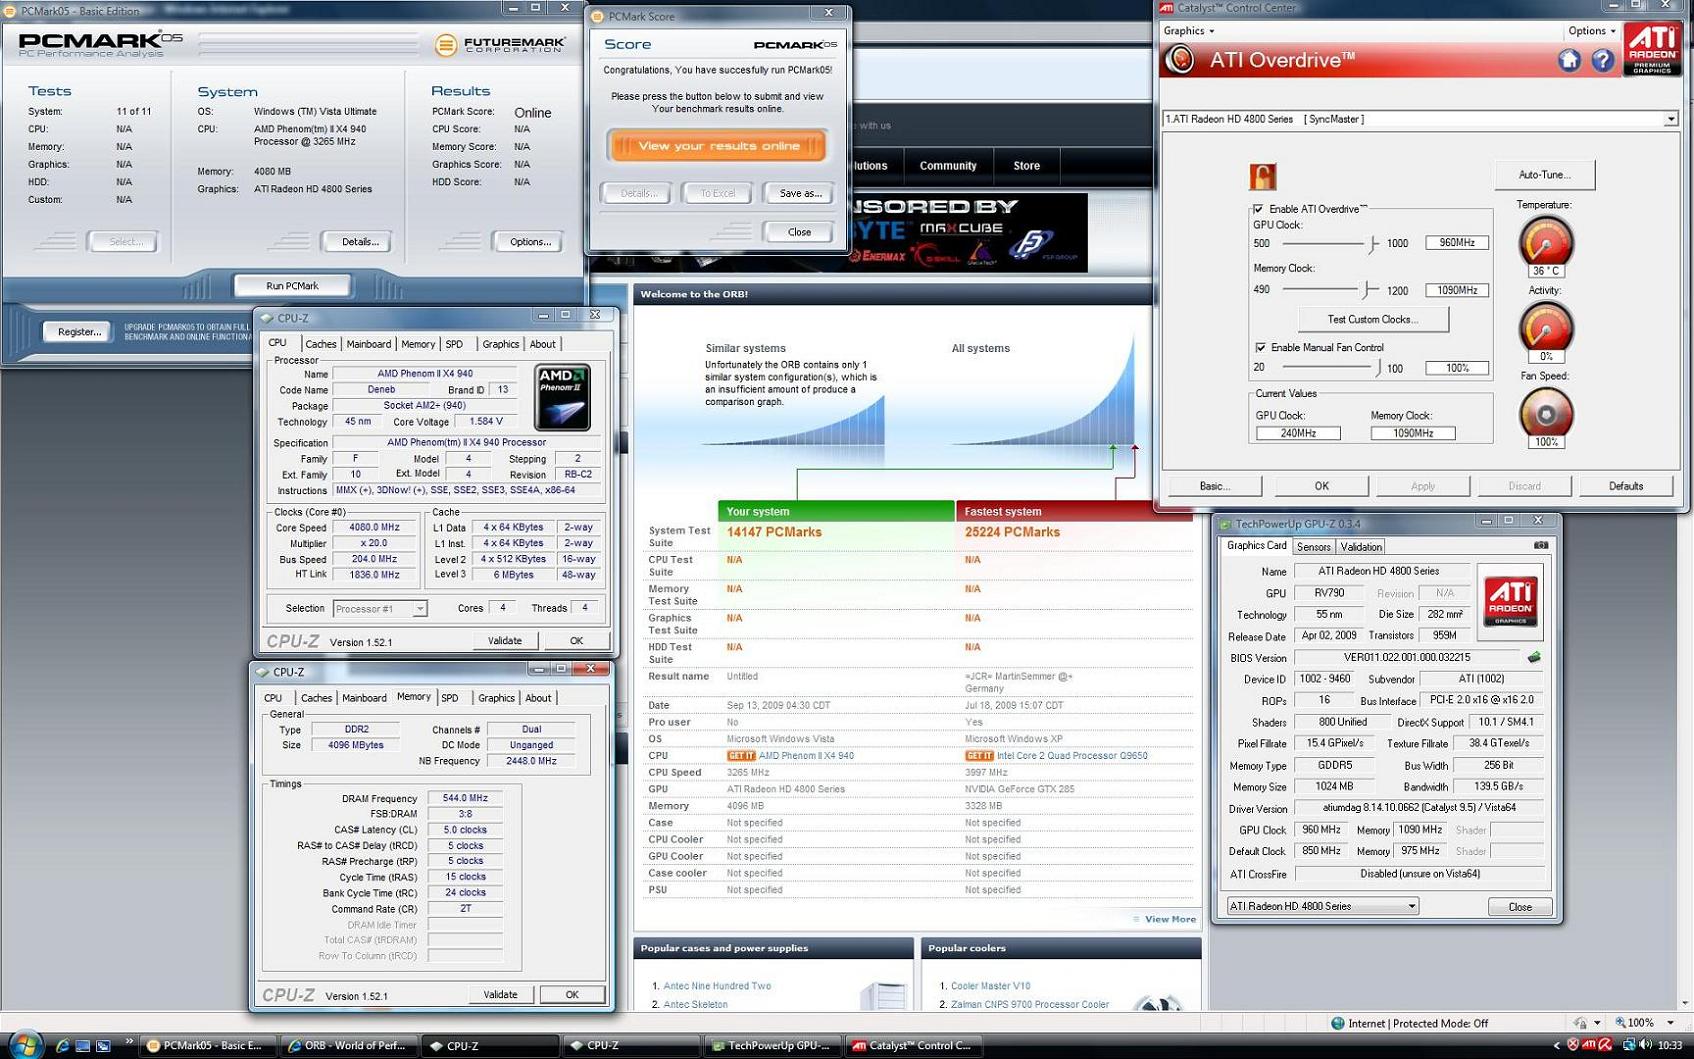The image size is (1694, 1059).
Task: Open the Validation tab in GPU-Z
Action: click(x=1360, y=547)
